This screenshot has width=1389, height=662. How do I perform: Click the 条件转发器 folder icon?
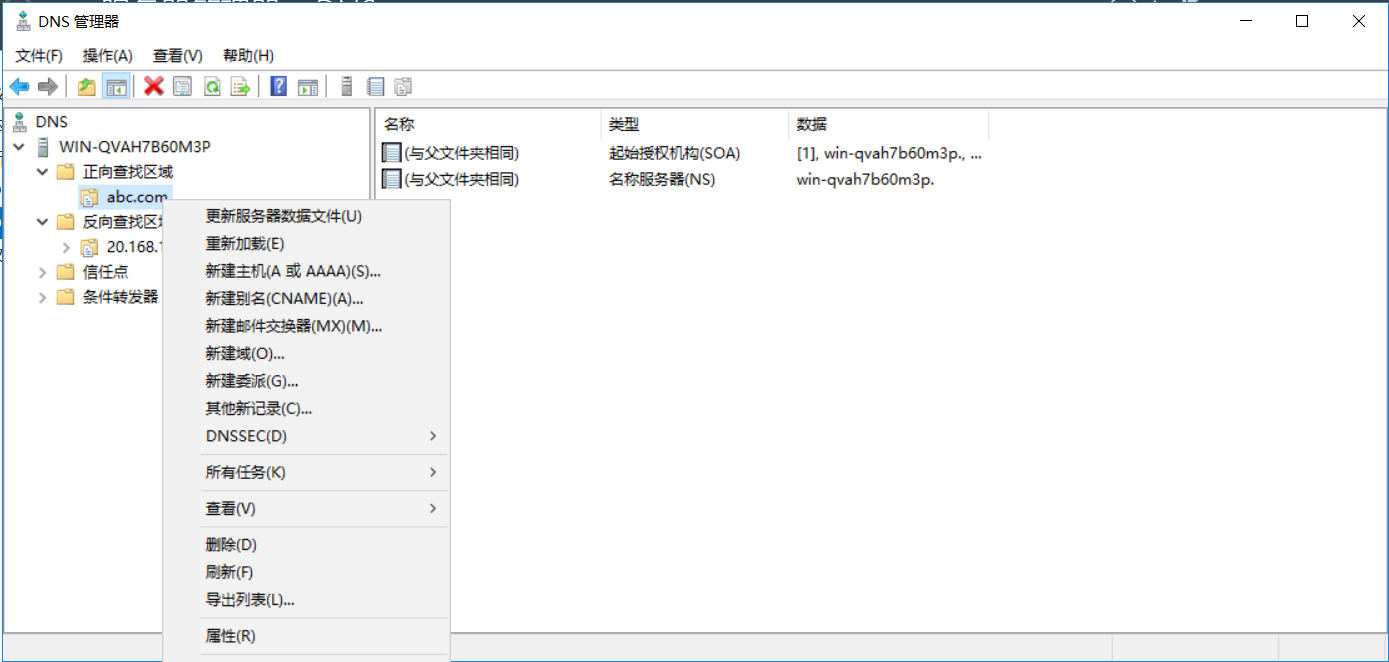coord(66,296)
